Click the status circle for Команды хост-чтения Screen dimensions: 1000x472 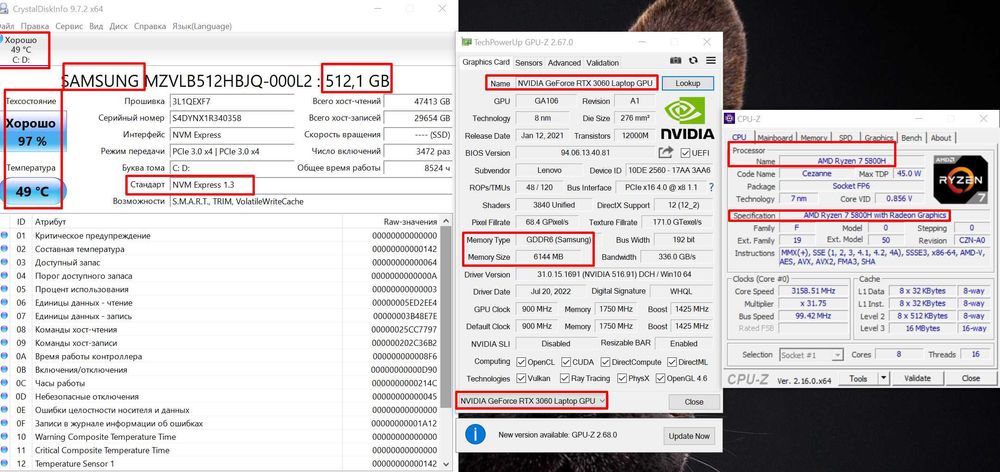(x=5, y=329)
